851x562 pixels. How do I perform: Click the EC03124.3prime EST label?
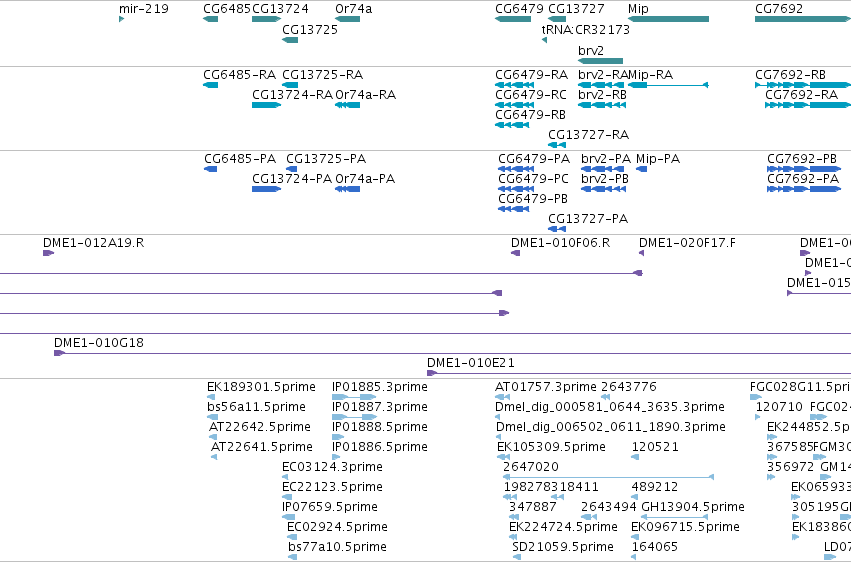tap(332, 467)
